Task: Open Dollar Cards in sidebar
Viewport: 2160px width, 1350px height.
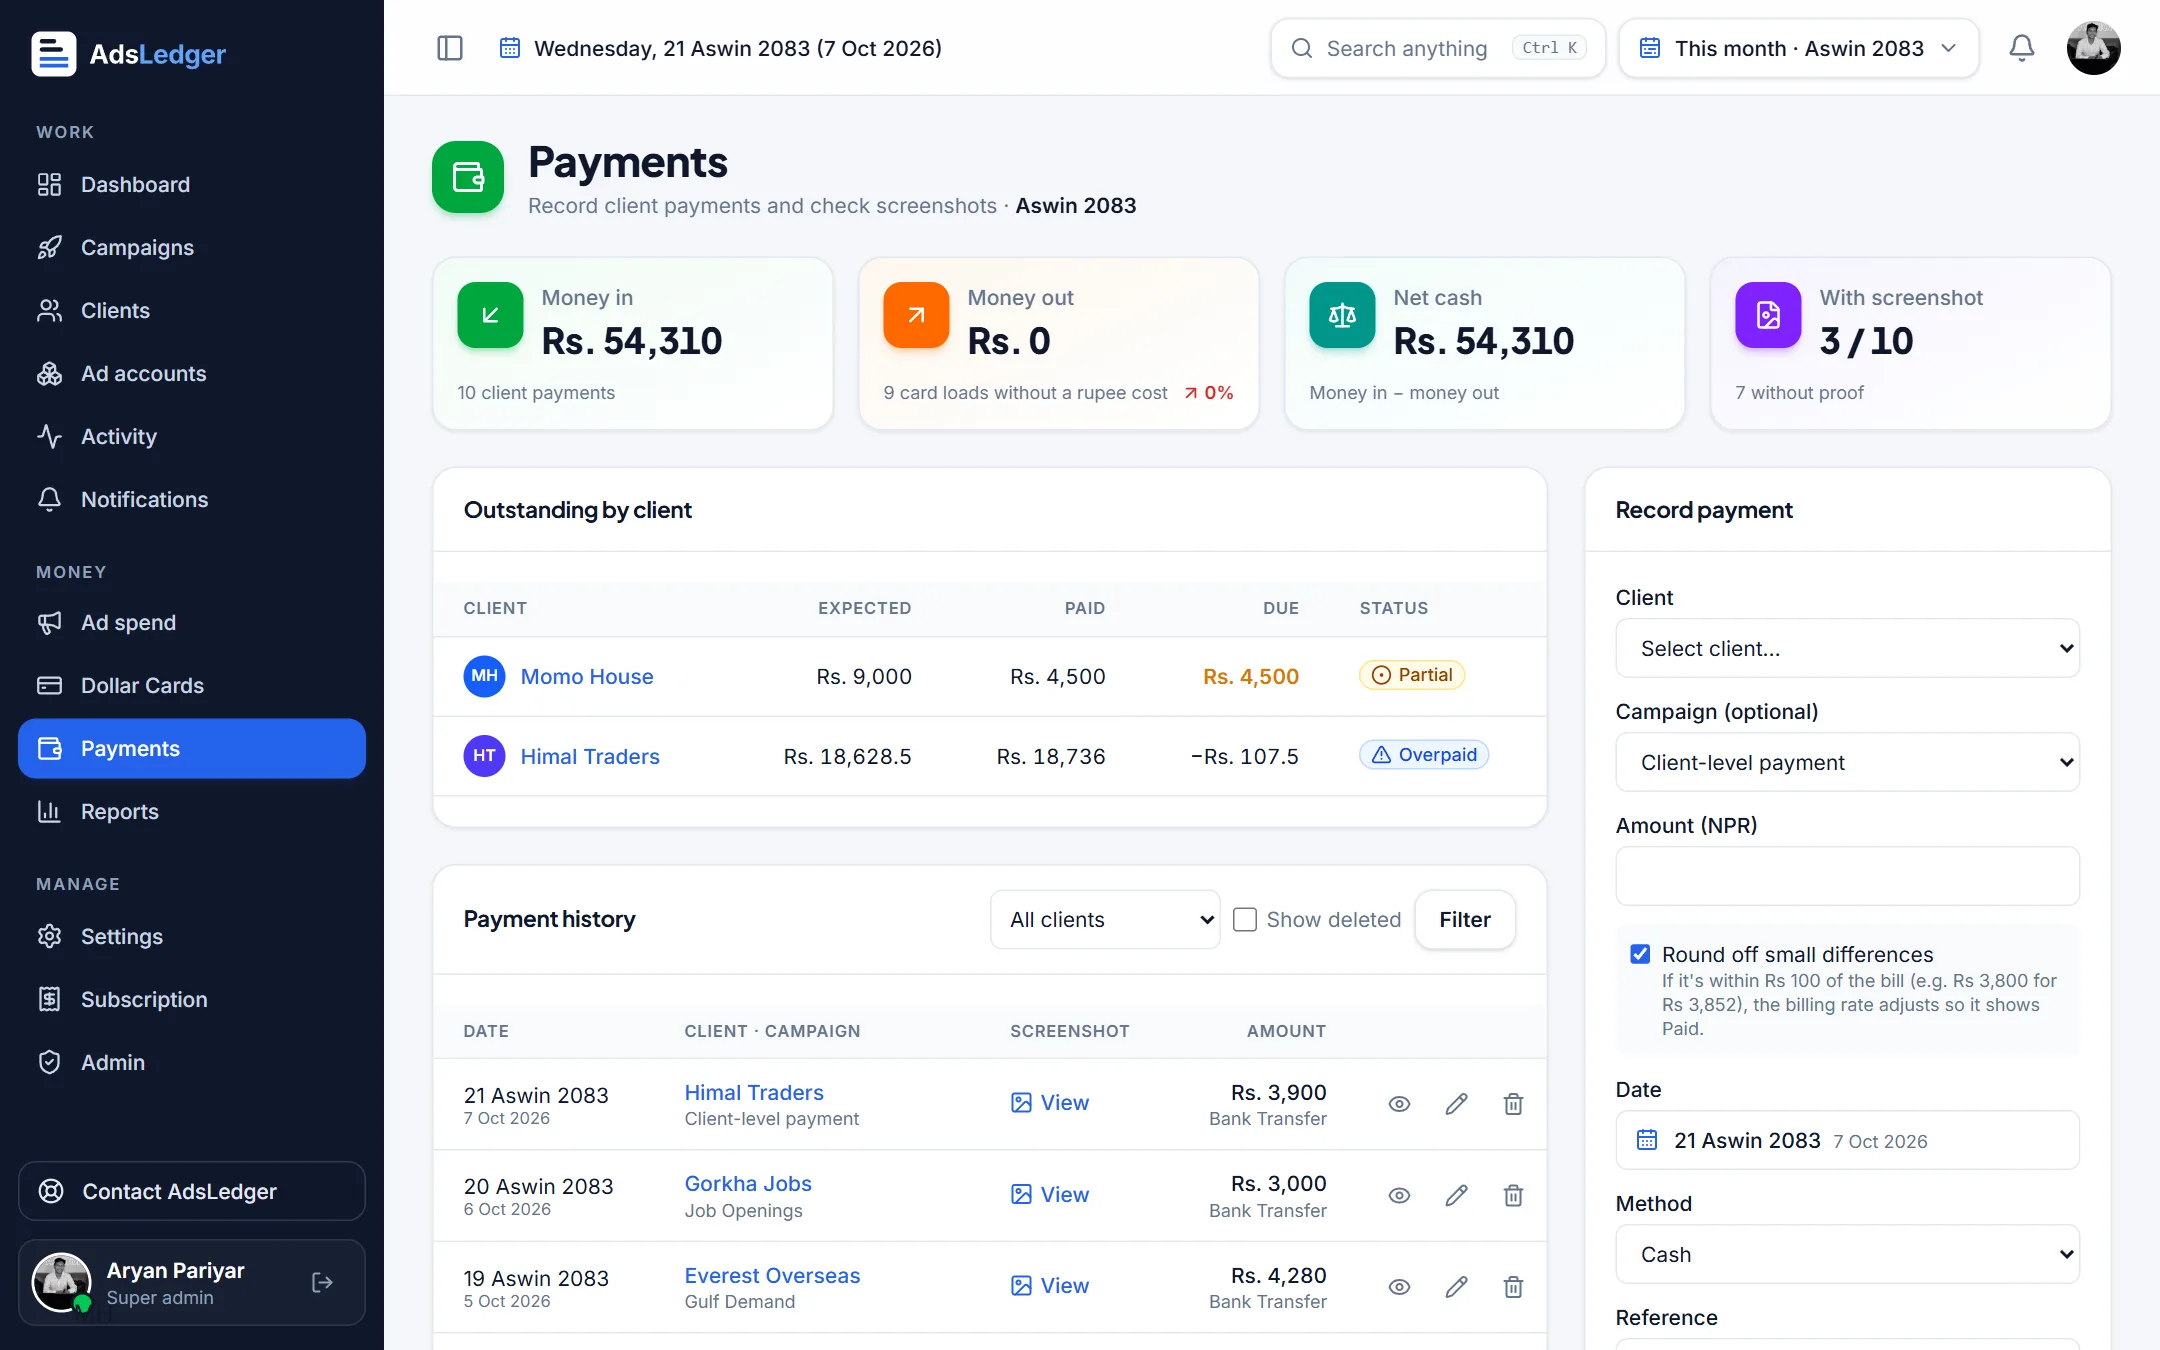Action: click(192, 685)
